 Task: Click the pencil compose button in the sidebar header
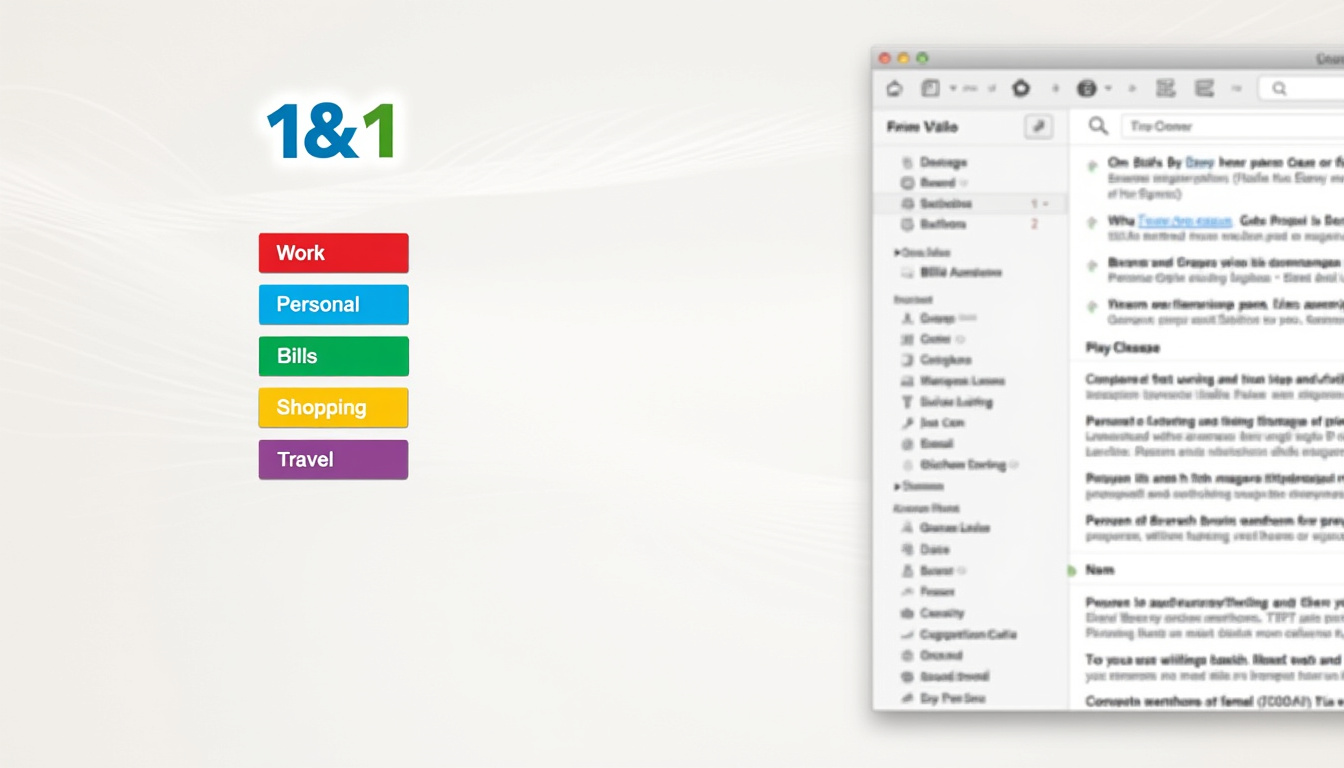coord(1039,127)
